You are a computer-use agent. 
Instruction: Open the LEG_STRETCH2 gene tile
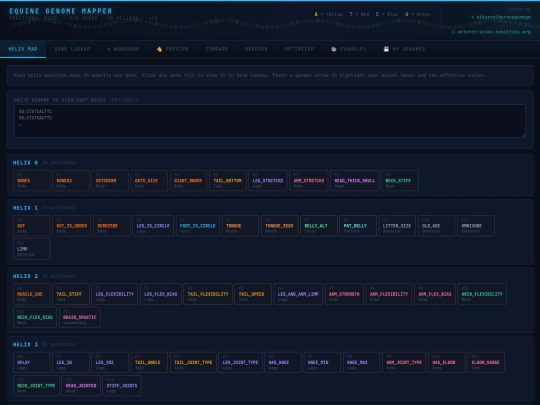point(268,180)
